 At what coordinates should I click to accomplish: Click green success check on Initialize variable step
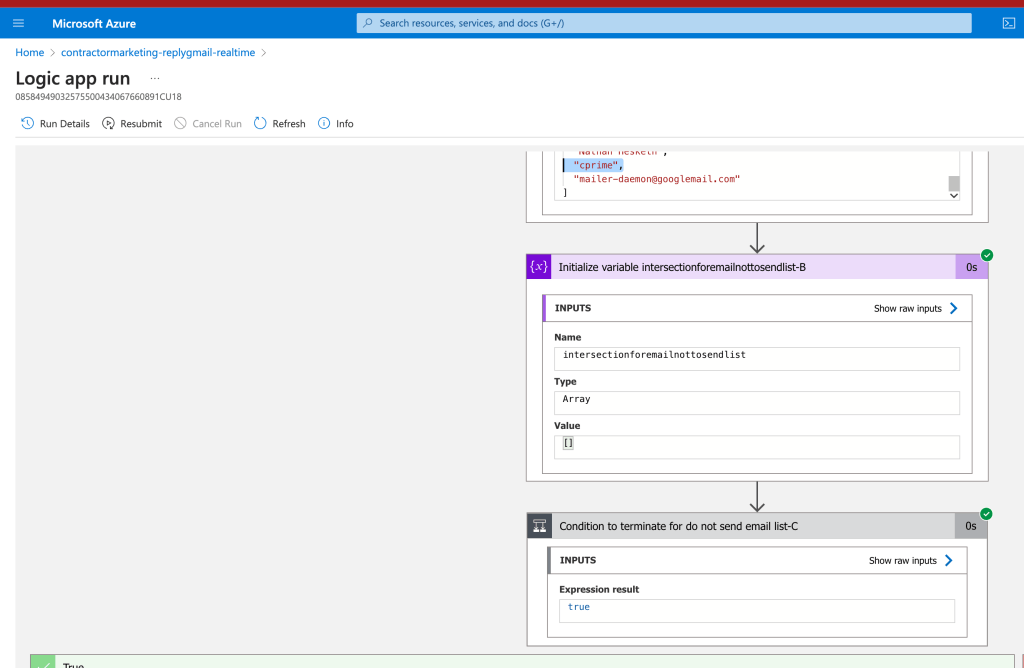click(987, 255)
